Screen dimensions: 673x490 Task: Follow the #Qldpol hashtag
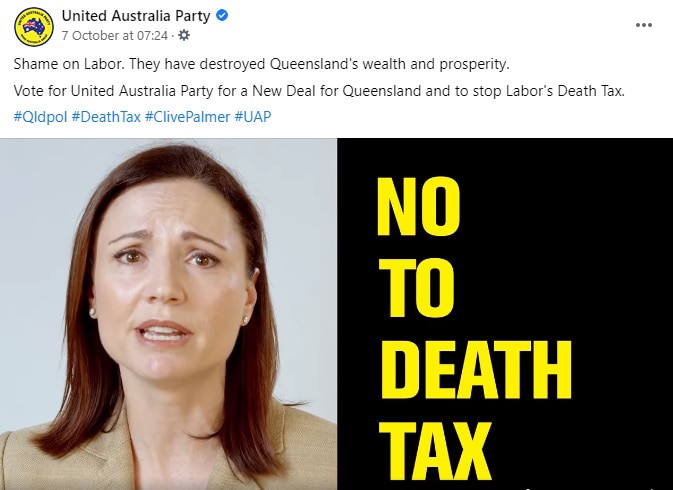click(x=40, y=117)
